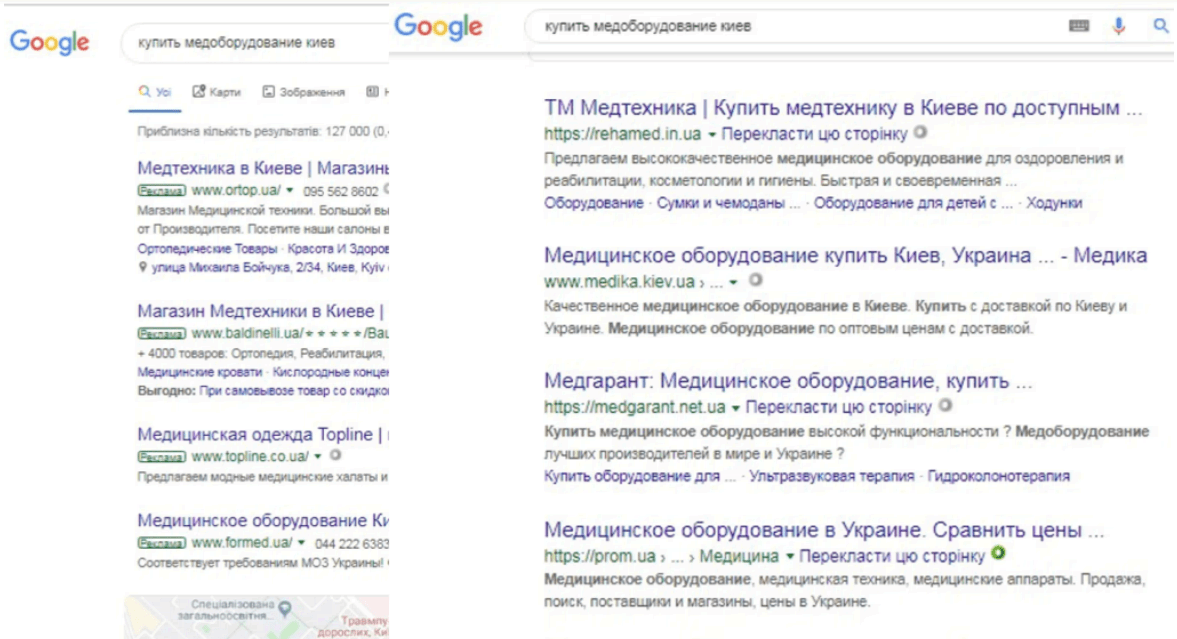
Task: Open ad Медицинское оборудование from formed.ua
Action: [263, 520]
